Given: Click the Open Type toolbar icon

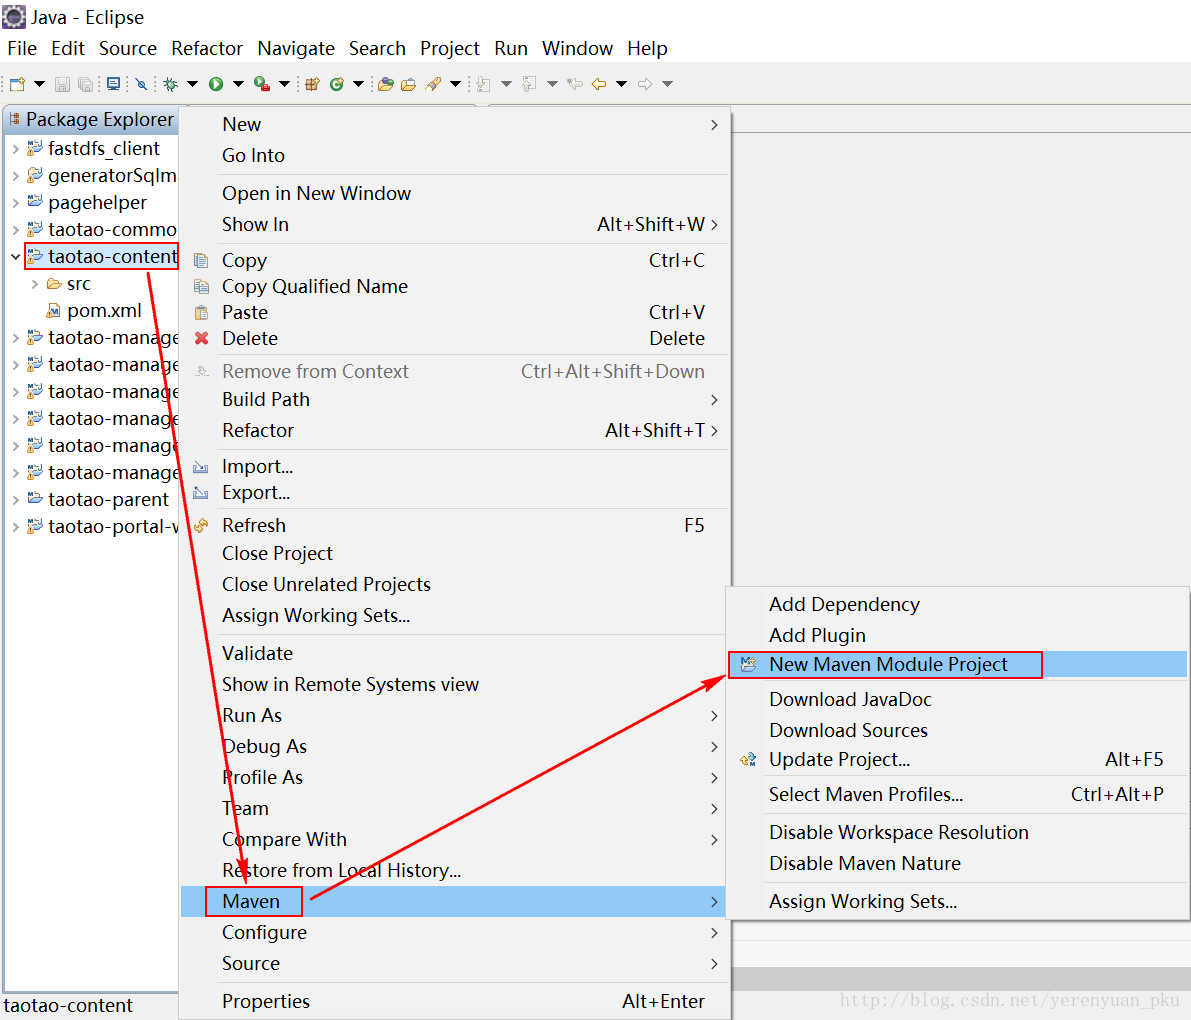Looking at the screenshot, I should (386, 84).
